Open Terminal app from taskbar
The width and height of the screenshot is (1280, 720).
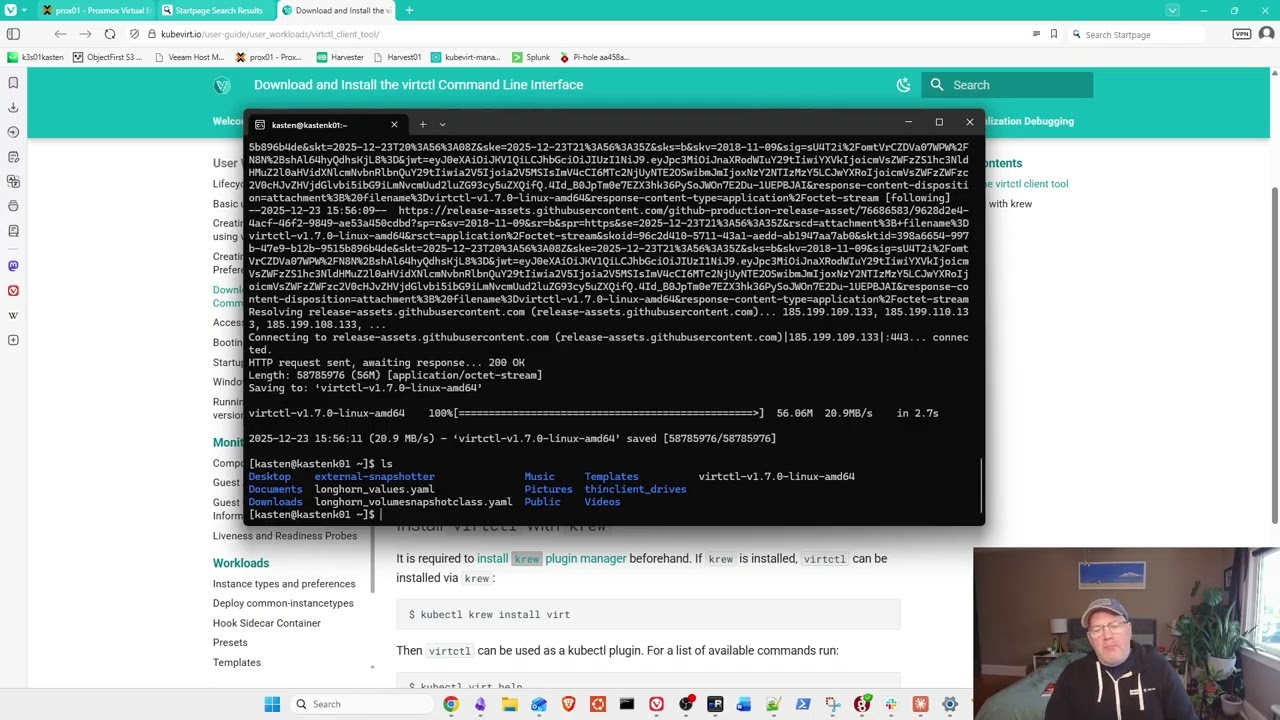627,704
